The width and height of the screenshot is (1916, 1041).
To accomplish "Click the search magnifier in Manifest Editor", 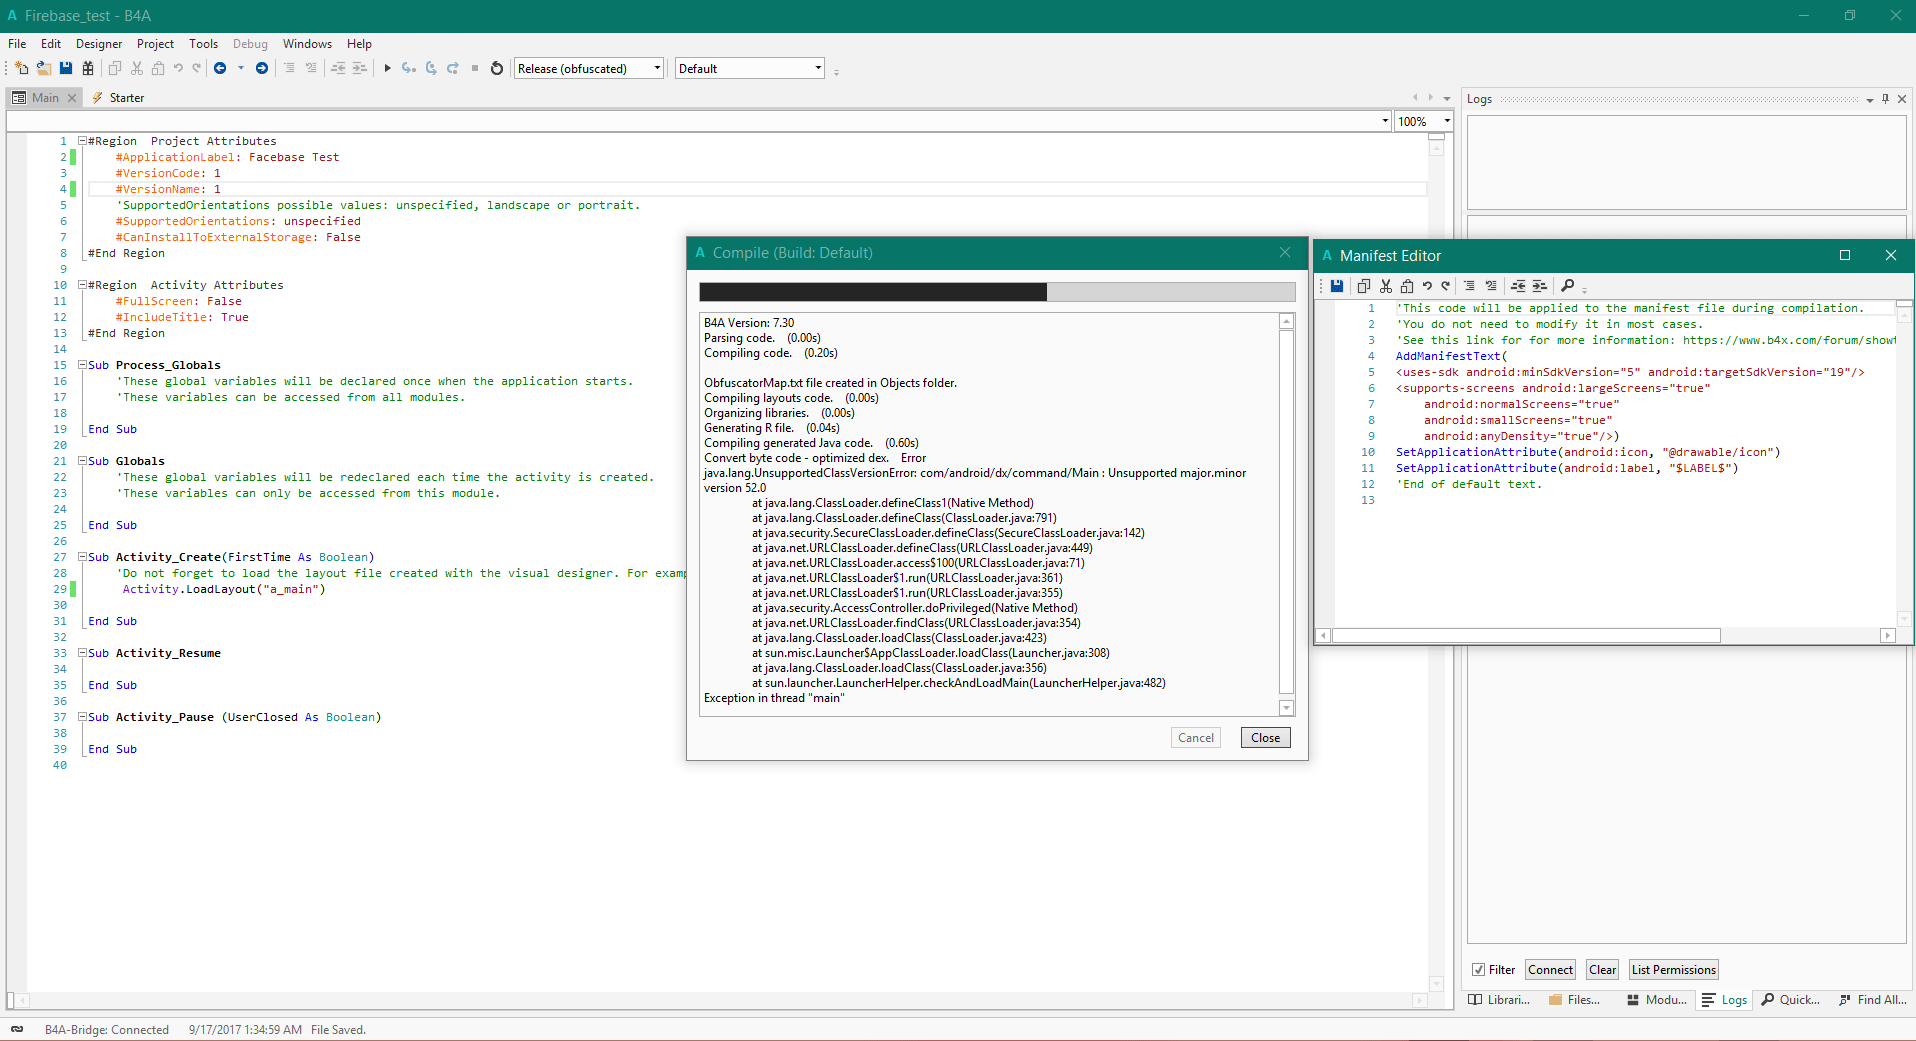I will 1568,286.
